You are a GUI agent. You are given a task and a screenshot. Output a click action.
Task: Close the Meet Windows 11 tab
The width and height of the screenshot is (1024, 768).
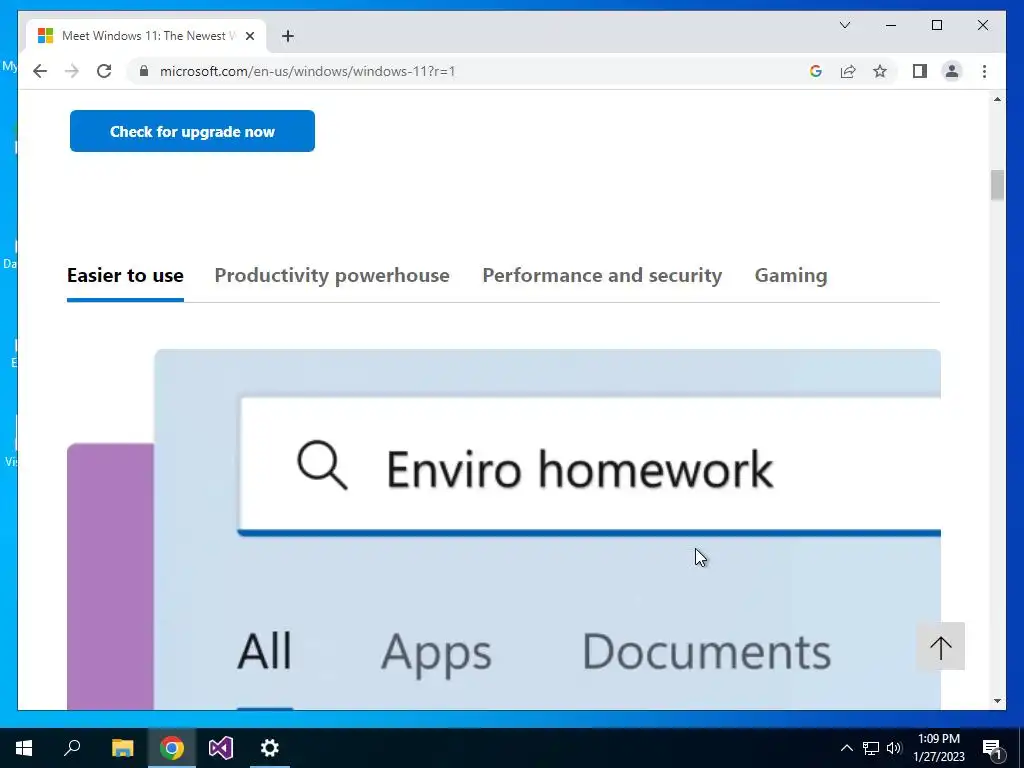[x=249, y=36]
